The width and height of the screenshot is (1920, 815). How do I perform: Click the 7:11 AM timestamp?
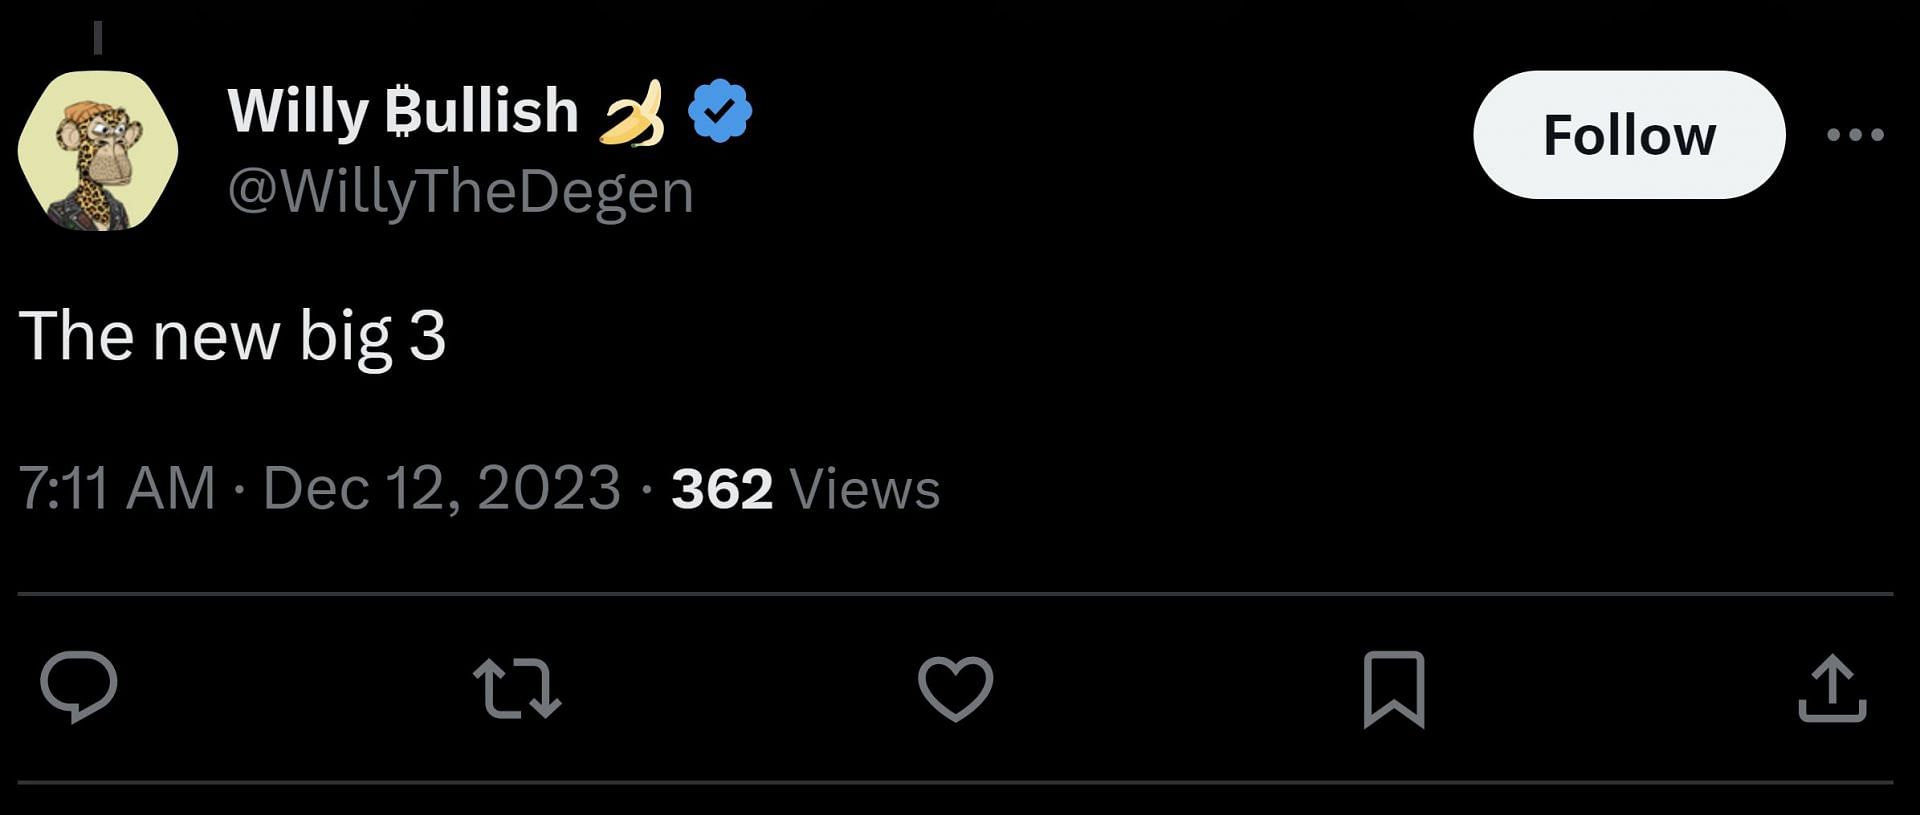pos(117,488)
